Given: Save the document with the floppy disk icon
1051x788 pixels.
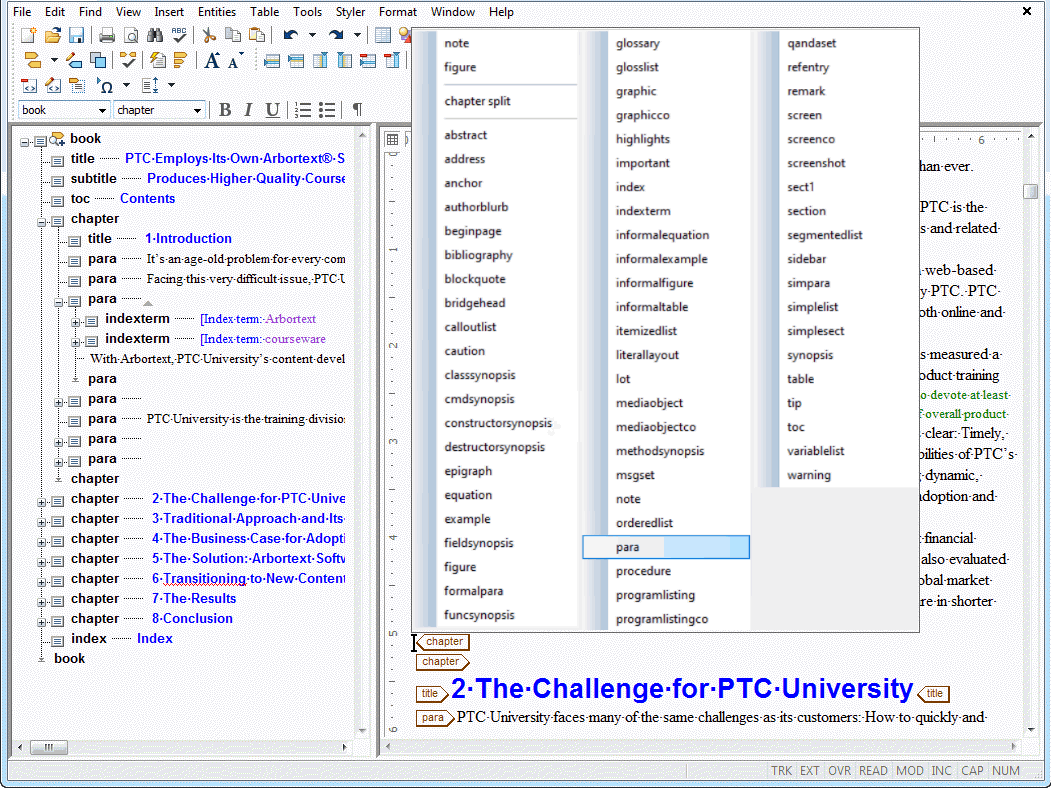Looking at the screenshot, I should [76, 36].
